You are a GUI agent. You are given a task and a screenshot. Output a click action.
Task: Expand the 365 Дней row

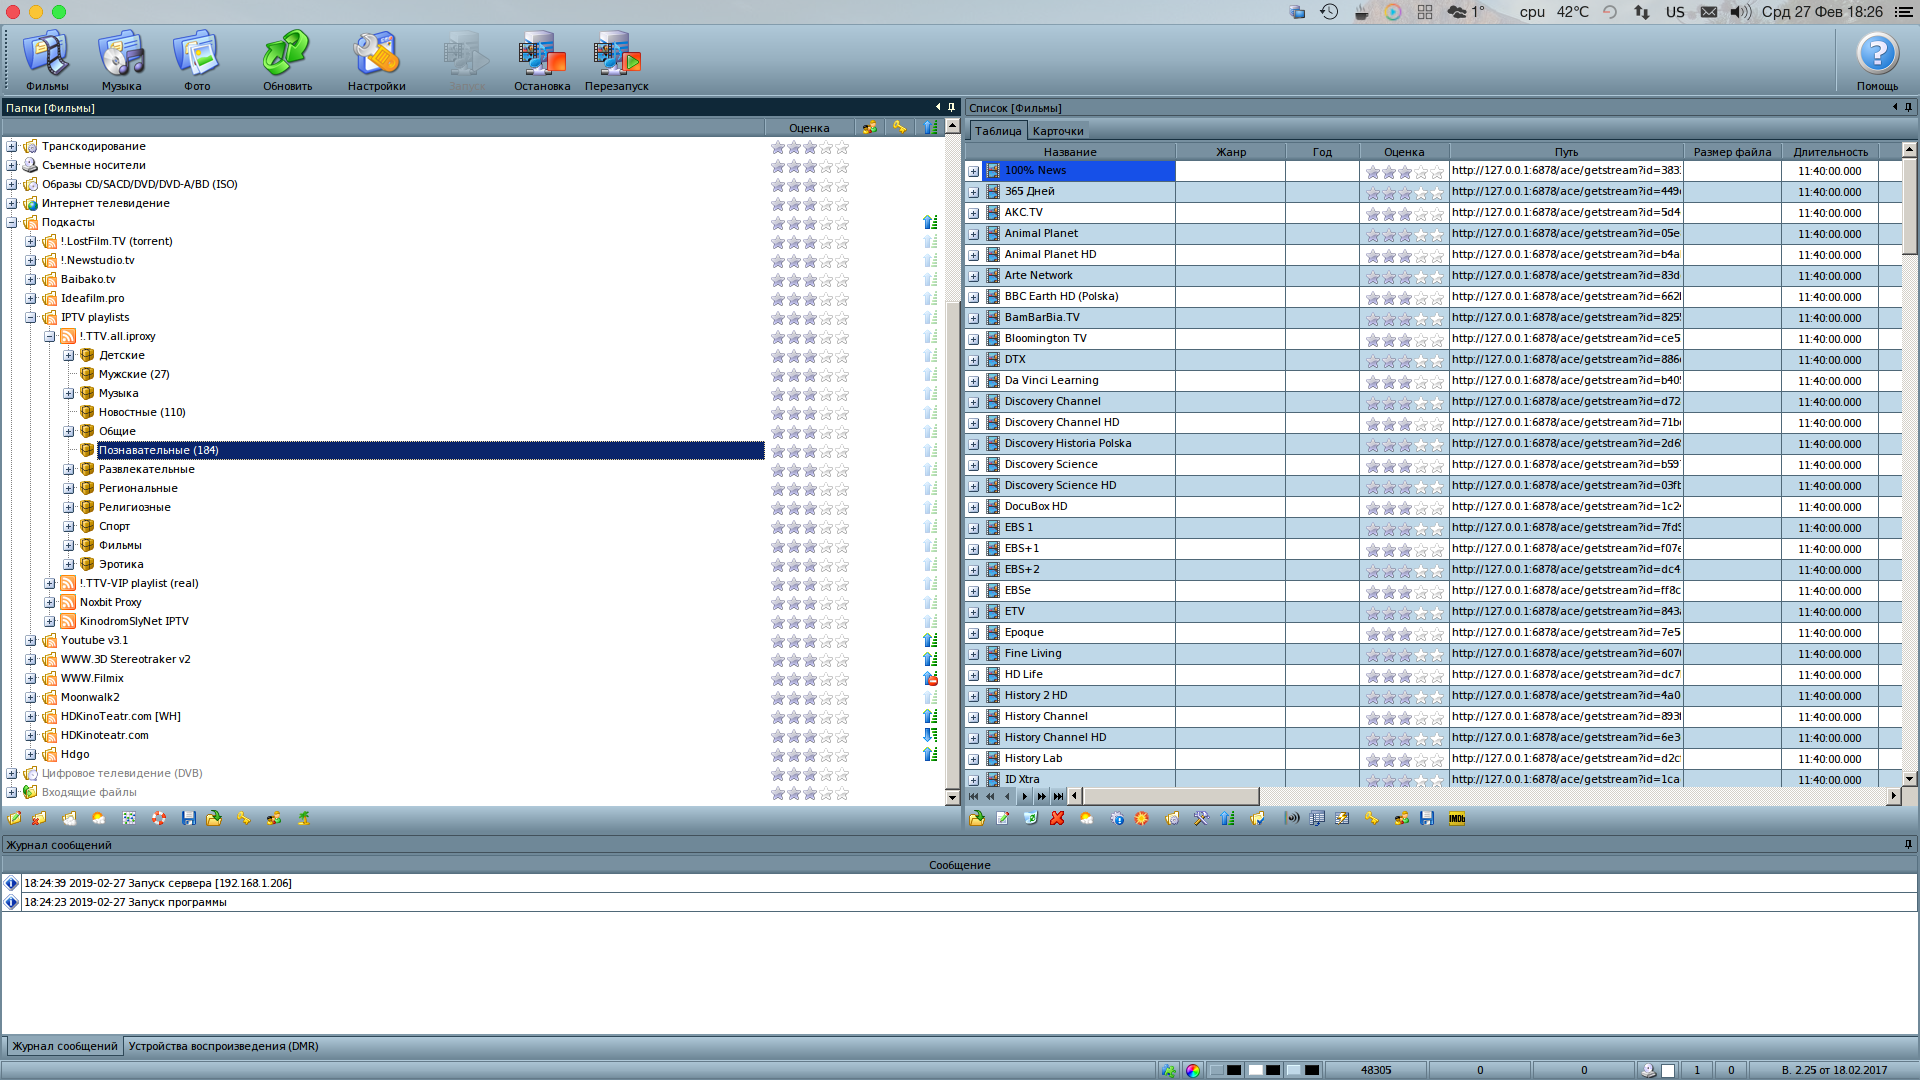(973, 192)
